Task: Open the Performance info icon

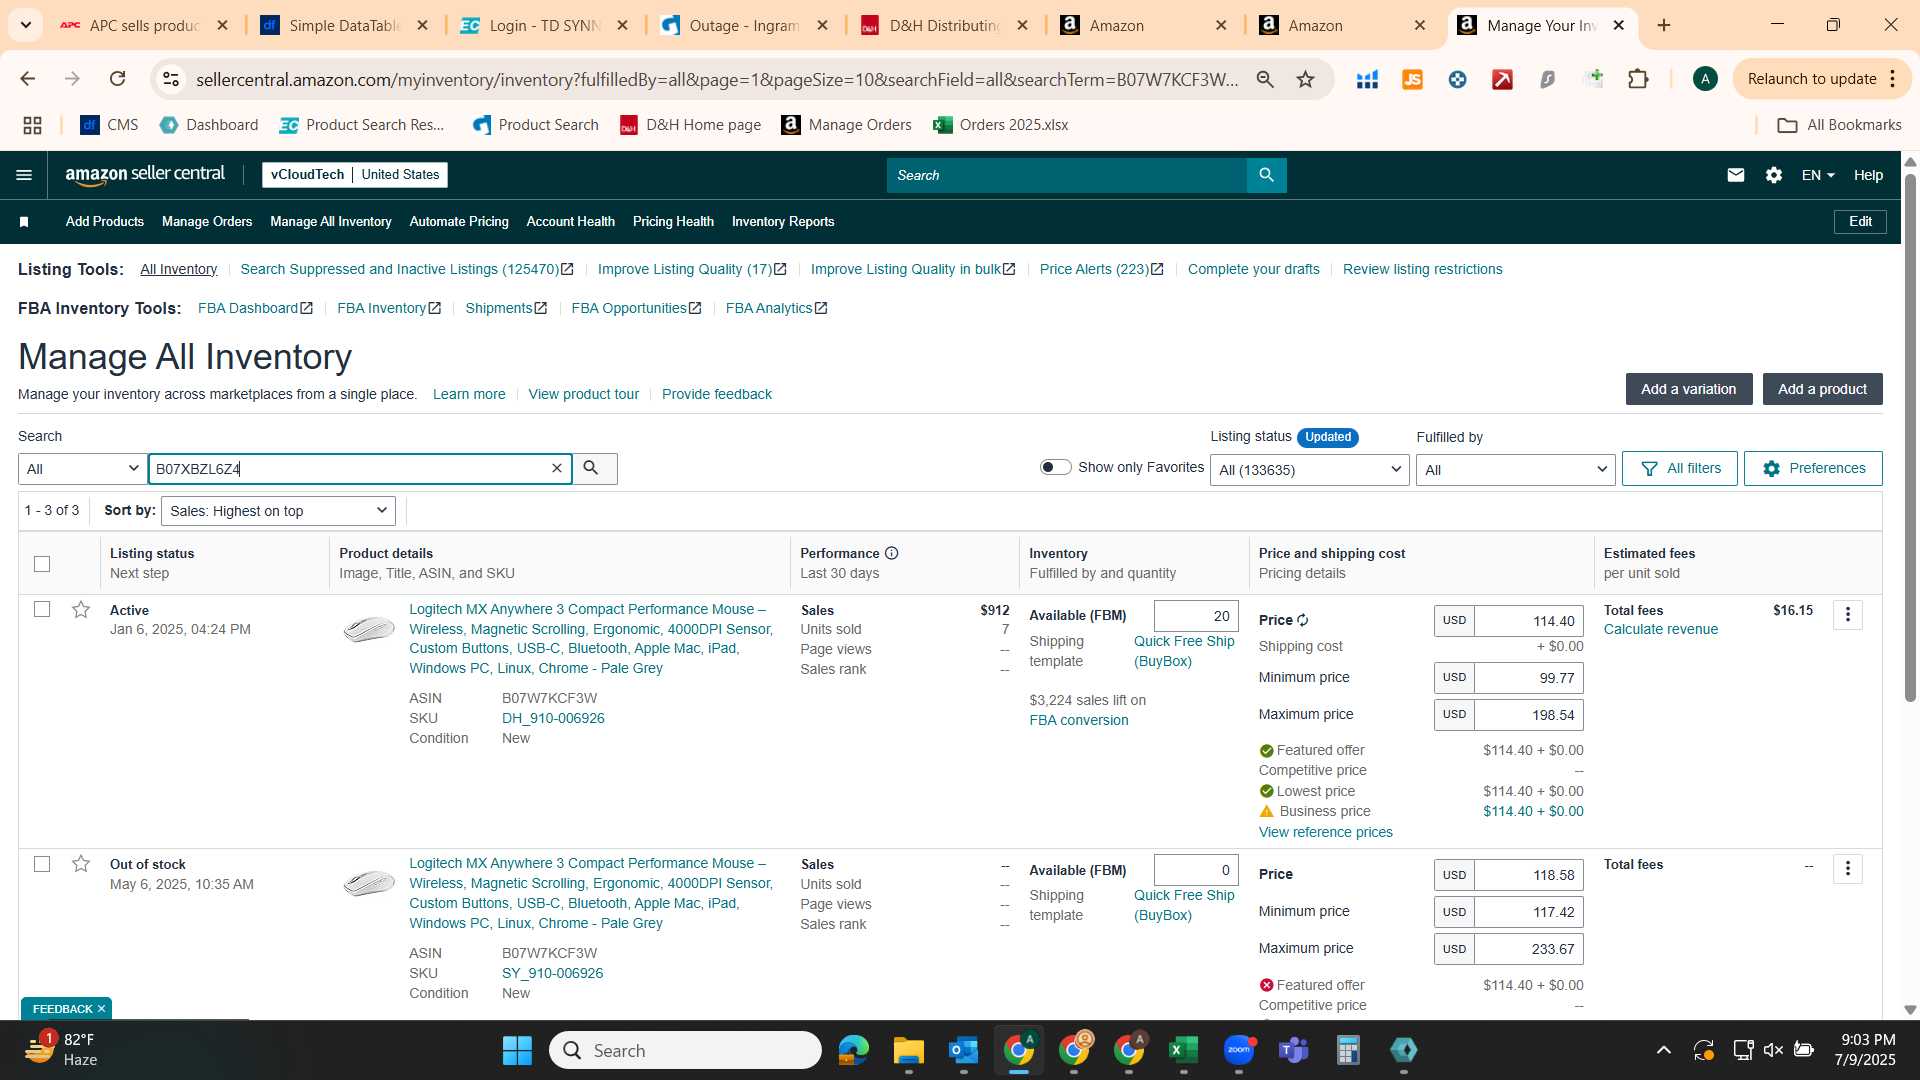Action: (x=891, y=553)
